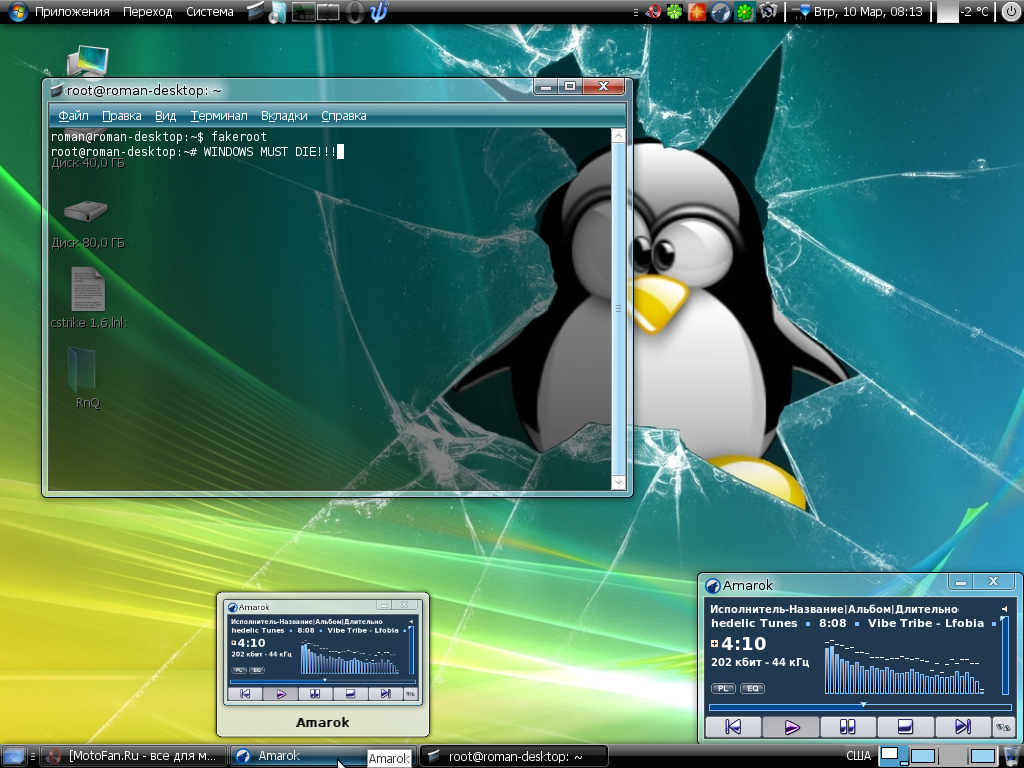Click the Vibe Tribe - Lfobia scrolling title
Image resolution: width=1024 pixels, height=768 pixels.
point(925,623)
